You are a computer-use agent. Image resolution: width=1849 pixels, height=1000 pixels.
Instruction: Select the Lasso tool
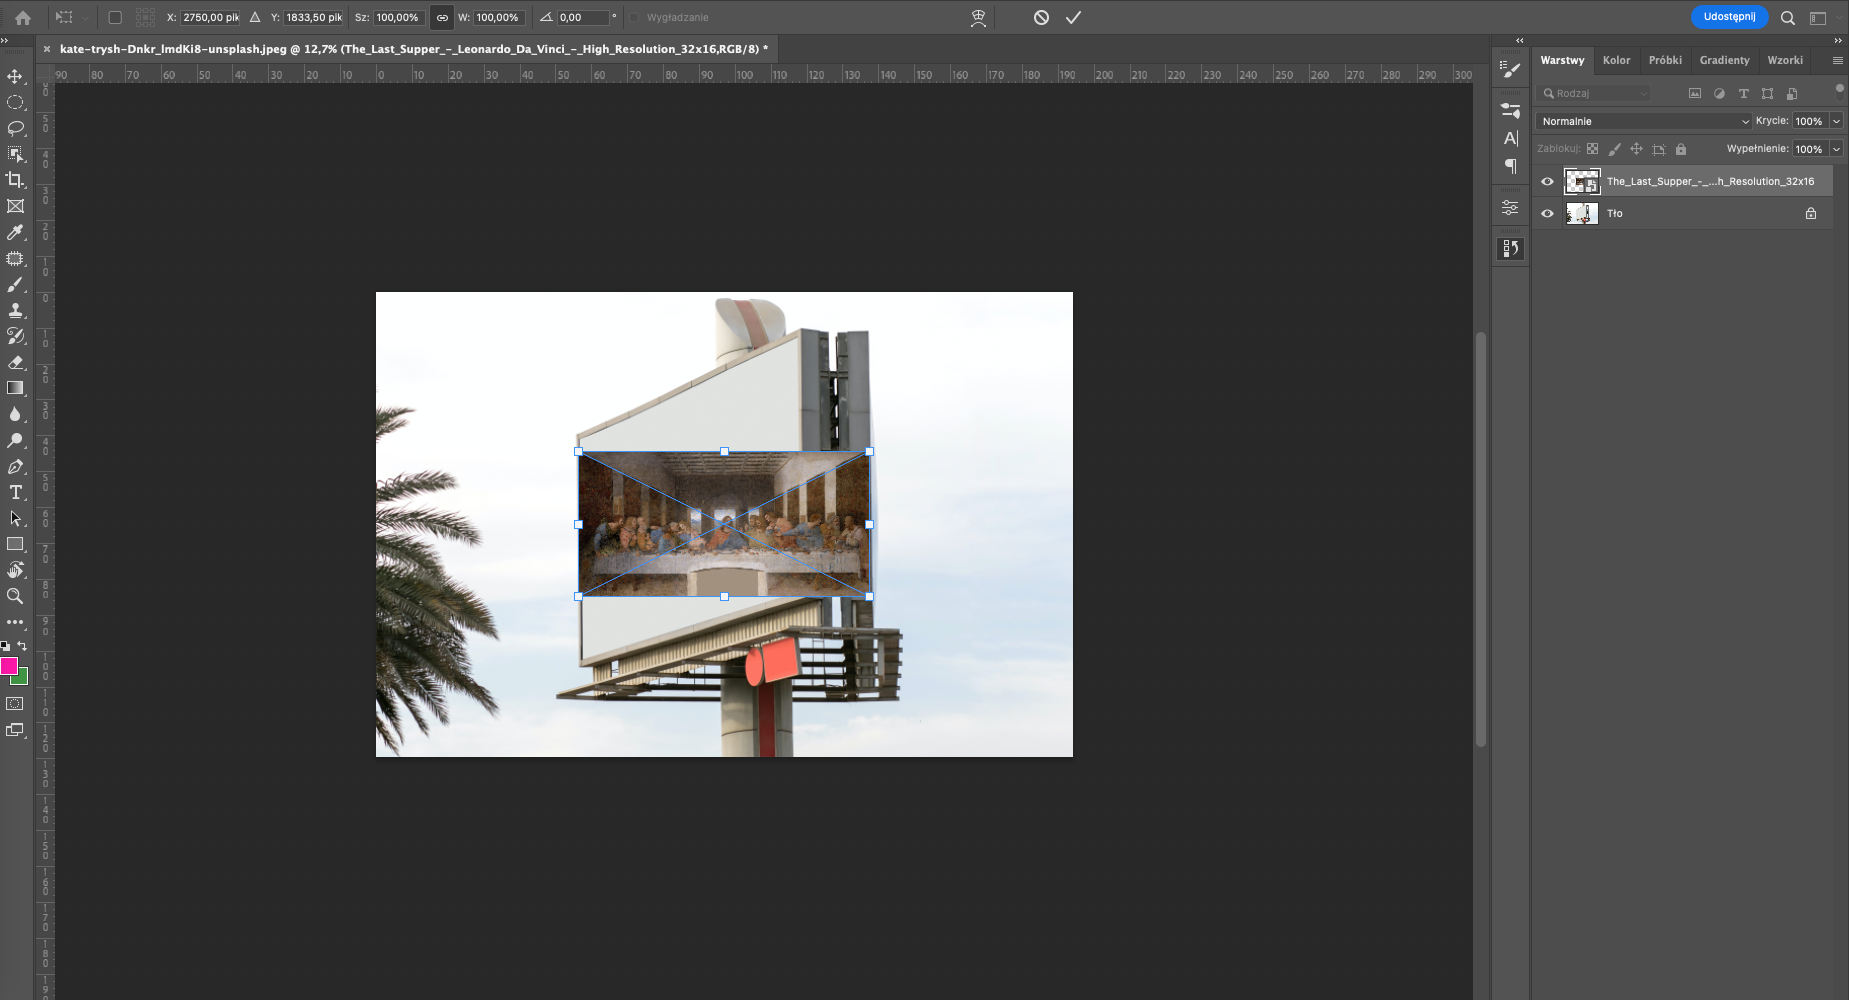coord(15,128)
